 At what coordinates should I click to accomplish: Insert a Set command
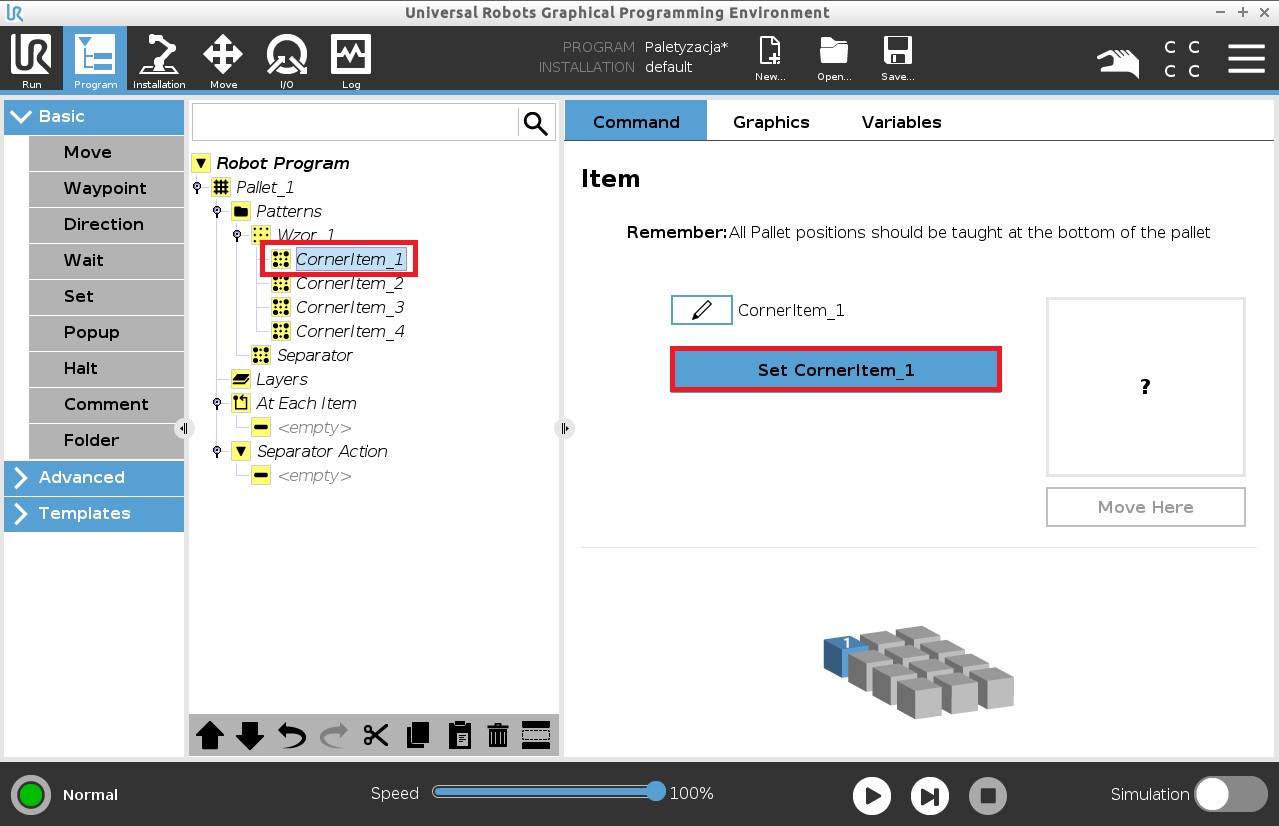point(106,297)
